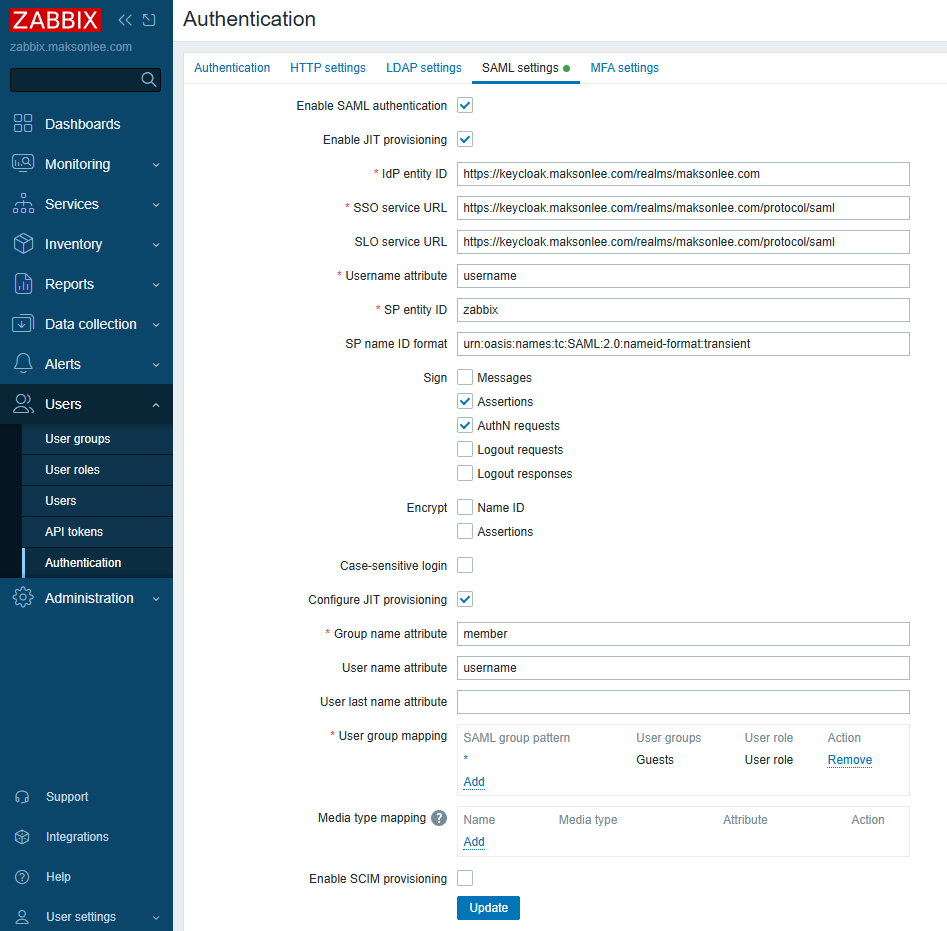Click the empty User last name attribute field

tap(683, 702)
